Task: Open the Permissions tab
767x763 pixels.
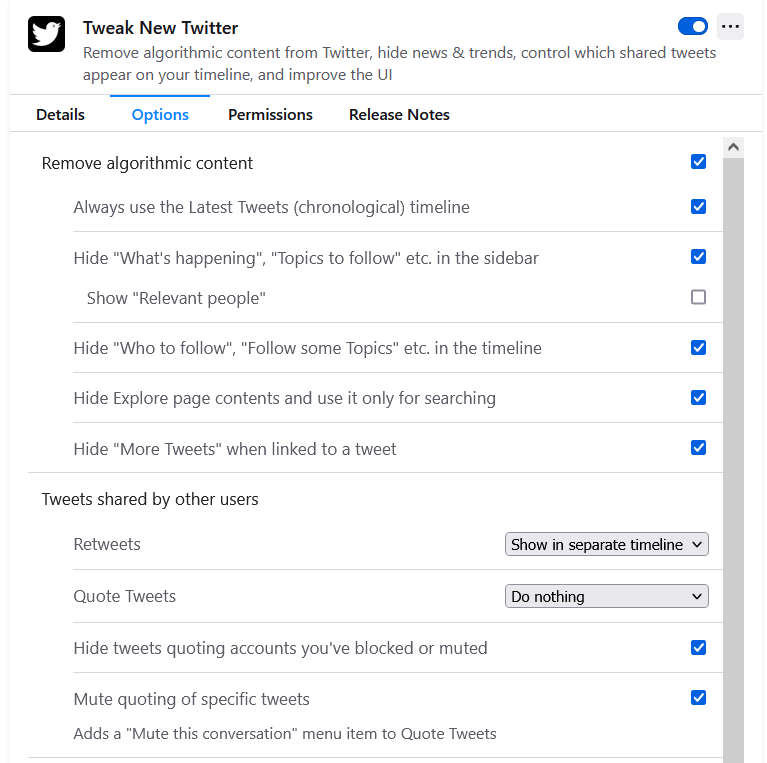Action: click(x=270, y=114)
